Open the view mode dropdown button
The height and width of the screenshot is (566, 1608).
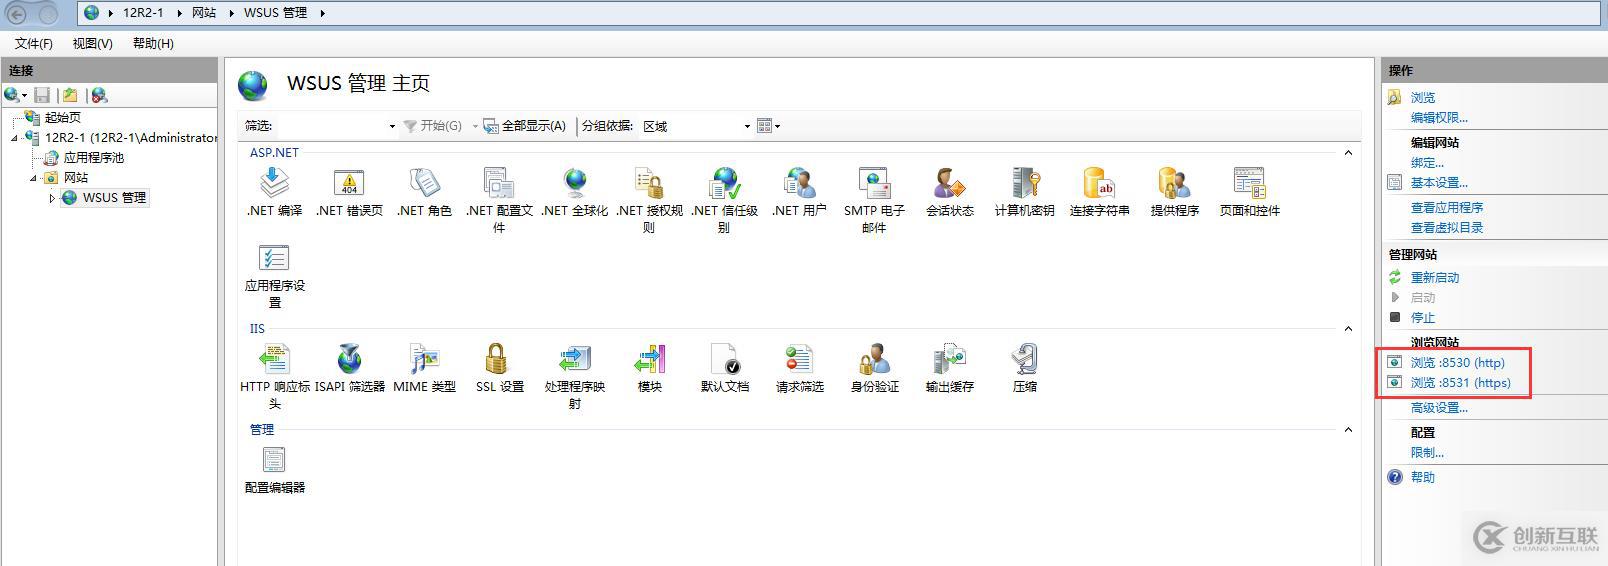(769, 126)
